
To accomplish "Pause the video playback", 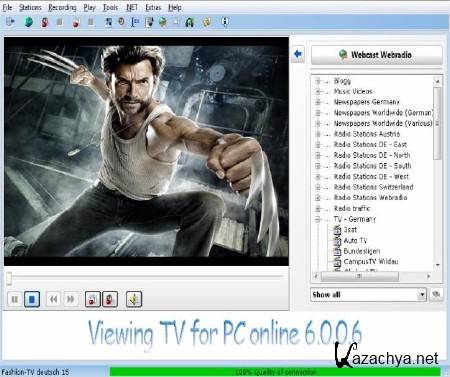I will click(x=15, y=299).
